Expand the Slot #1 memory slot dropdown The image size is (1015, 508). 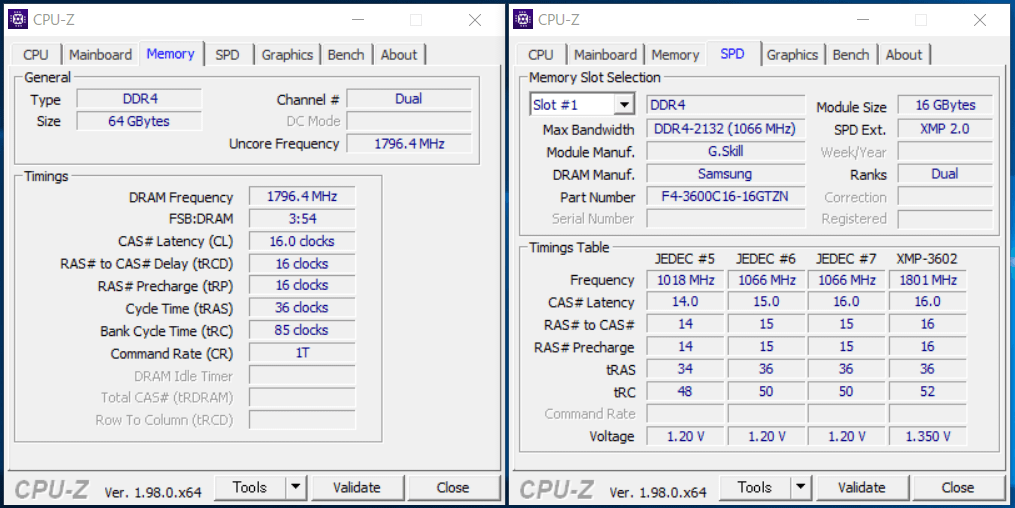pyautogui.click(x=624, y=105)
